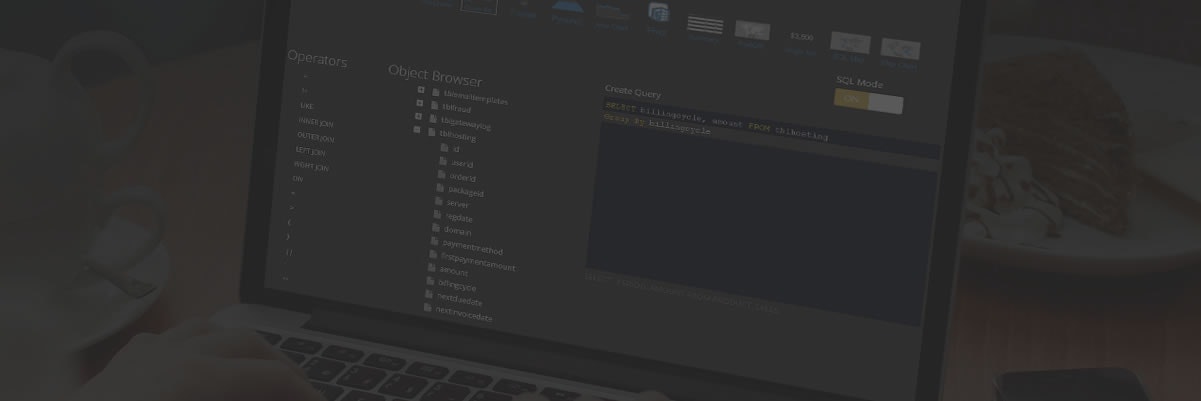Click the folder icon beside userid

tap(444, 160)
